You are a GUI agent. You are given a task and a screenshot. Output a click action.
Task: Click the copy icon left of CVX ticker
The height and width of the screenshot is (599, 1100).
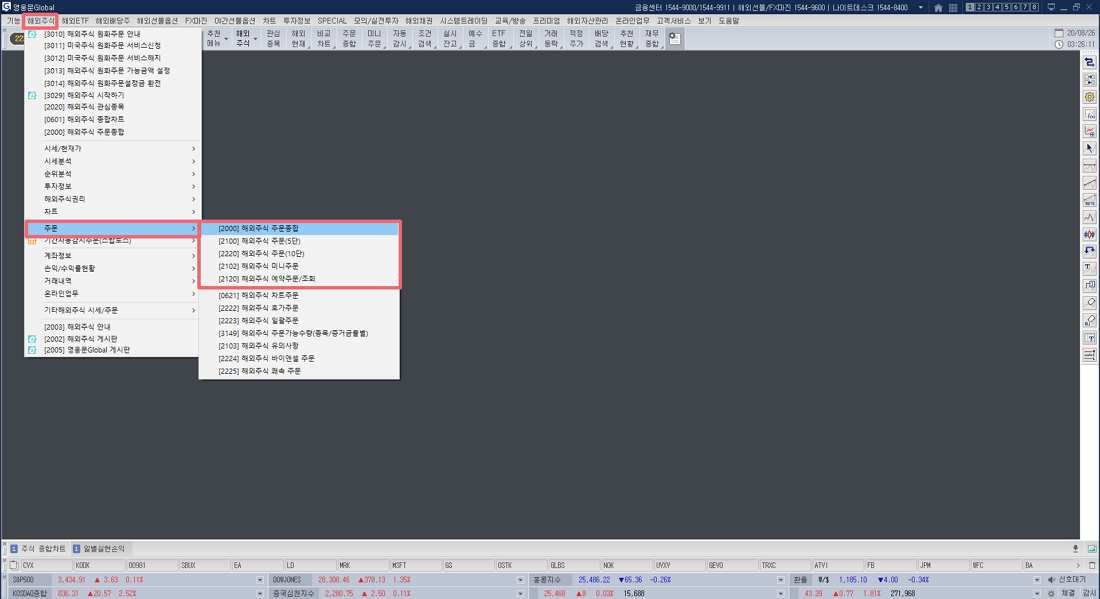[x=13, y=565]
